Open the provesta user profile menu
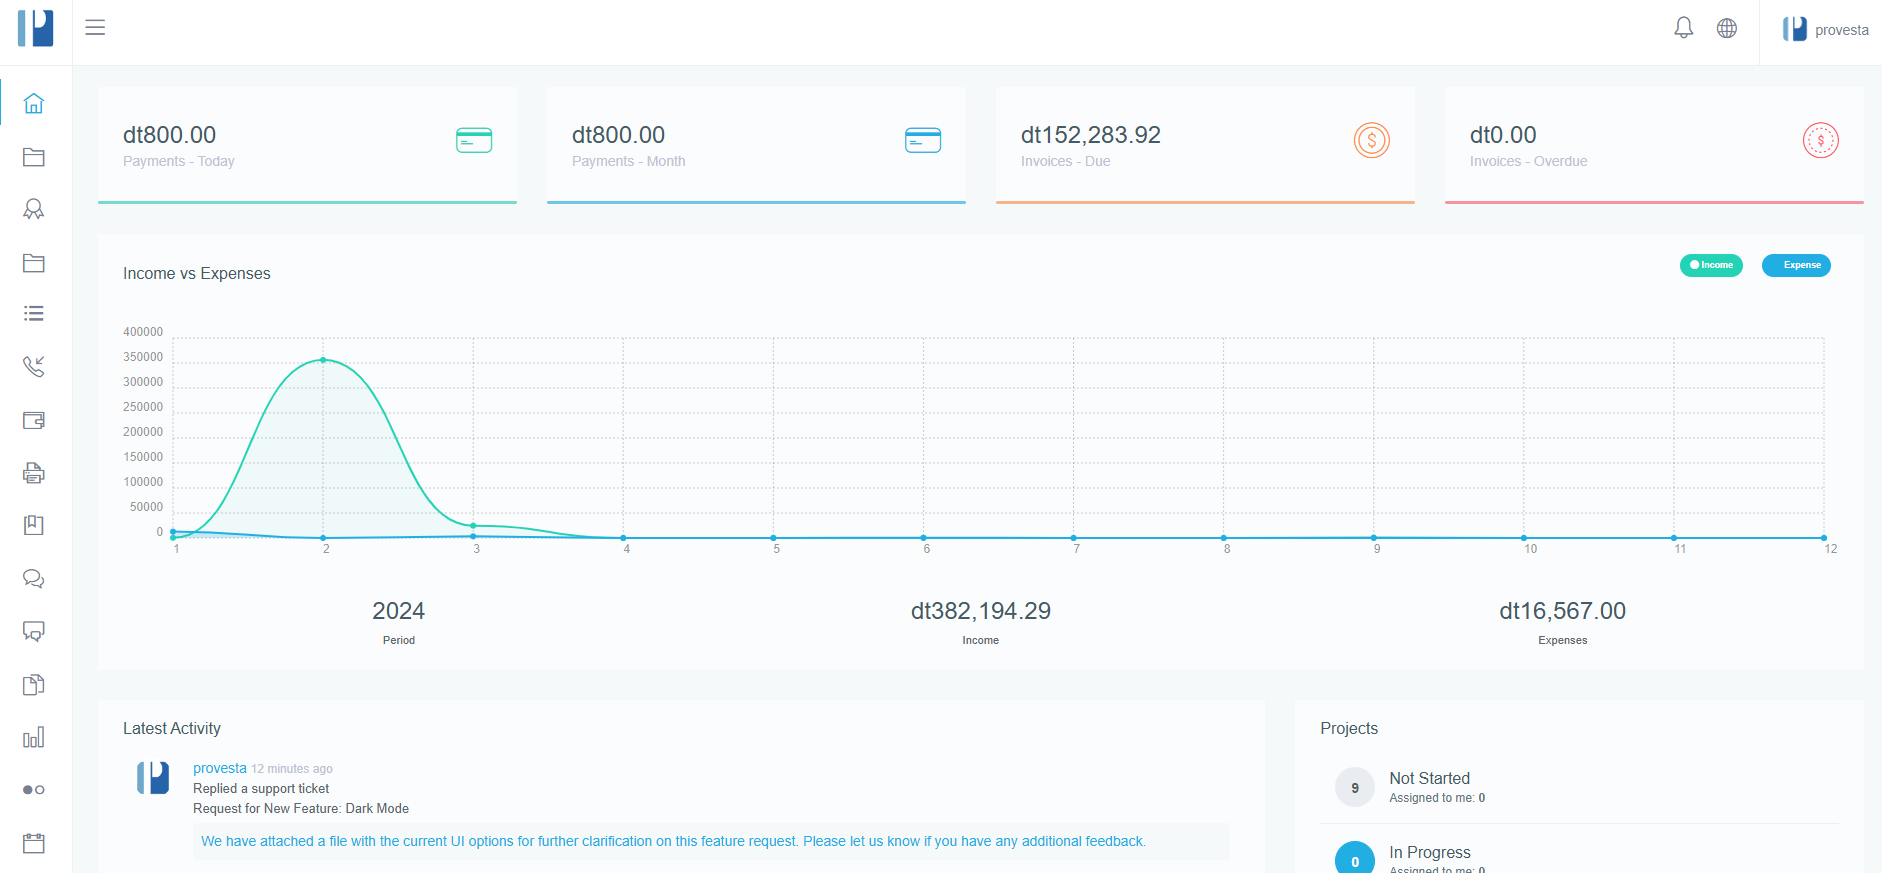 coord(1825,30)
